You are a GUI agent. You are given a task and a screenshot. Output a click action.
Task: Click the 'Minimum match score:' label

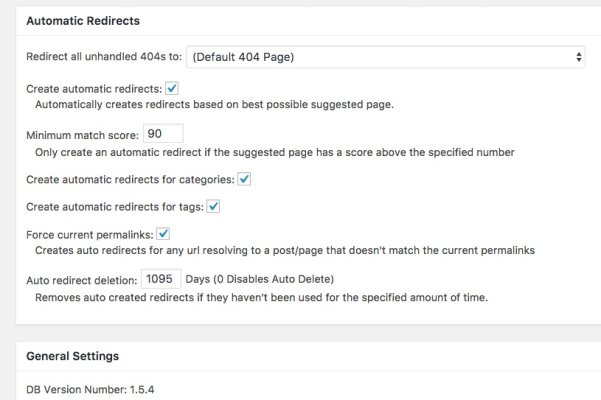[82, 135]
